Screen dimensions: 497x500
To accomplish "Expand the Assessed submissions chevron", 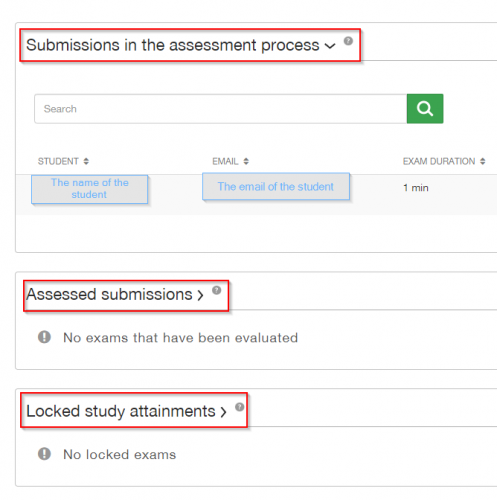I will pyautogui.click(x=200, y=295).
